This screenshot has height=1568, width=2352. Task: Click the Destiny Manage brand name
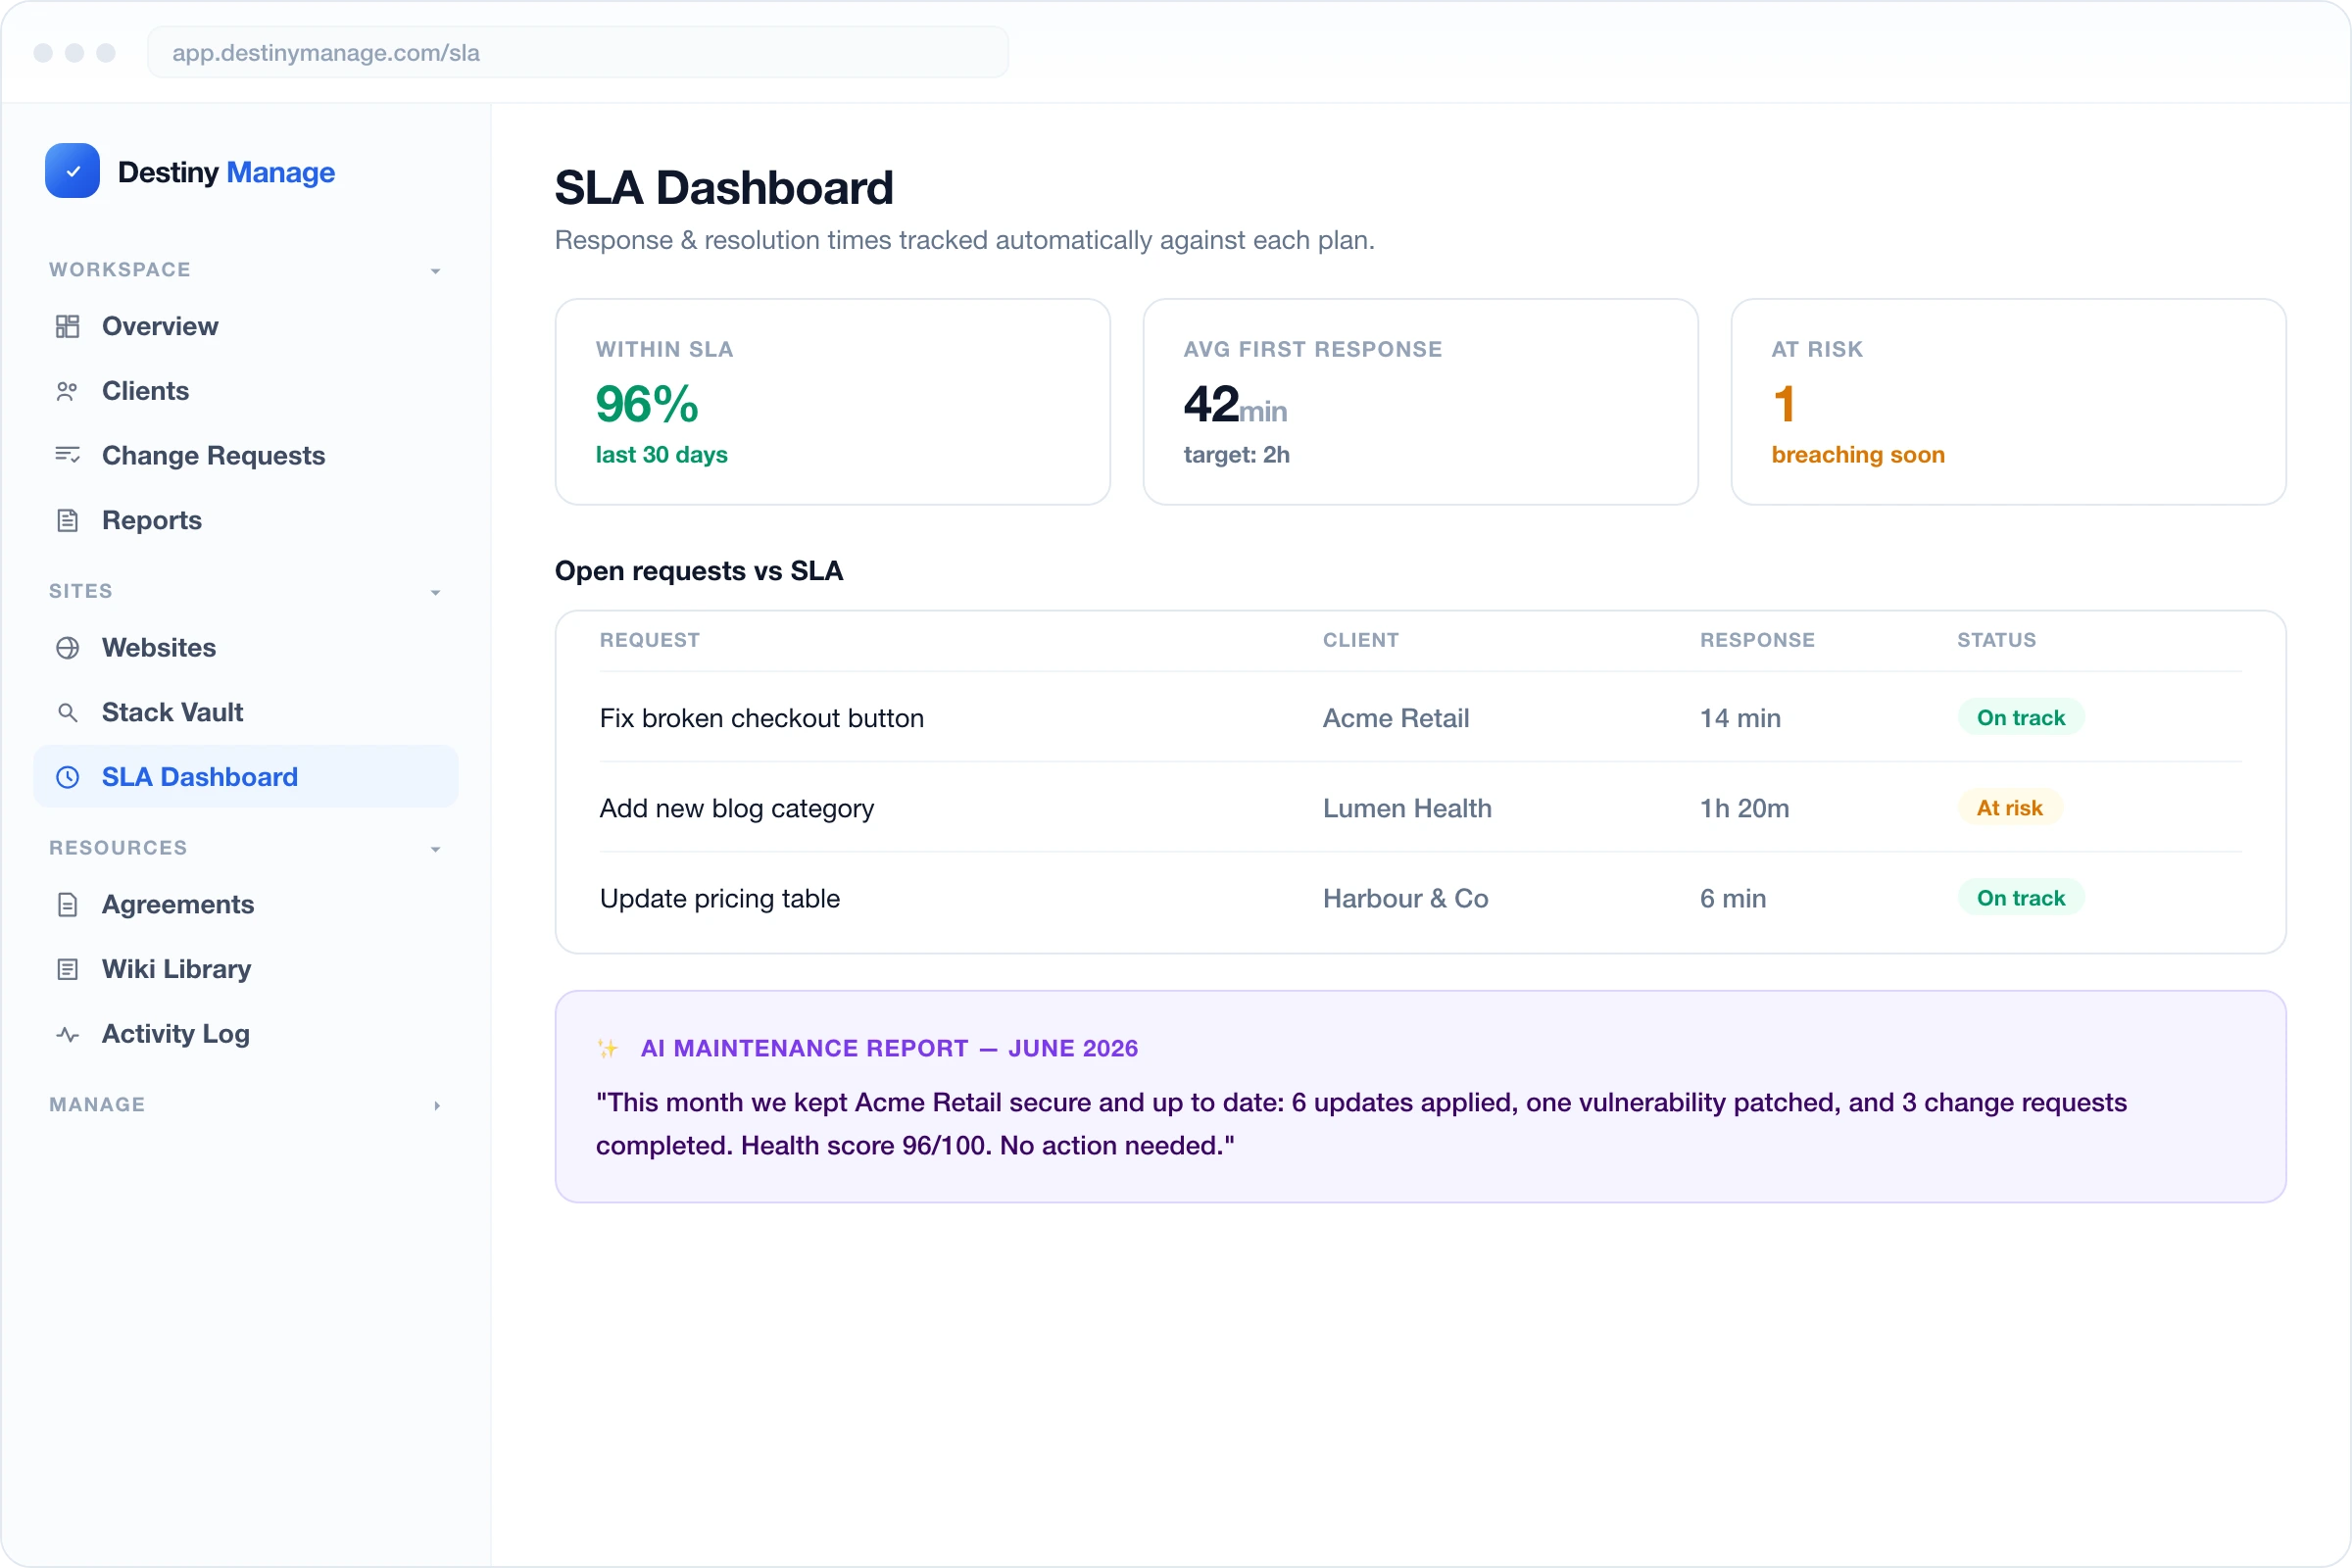point(226,172)
